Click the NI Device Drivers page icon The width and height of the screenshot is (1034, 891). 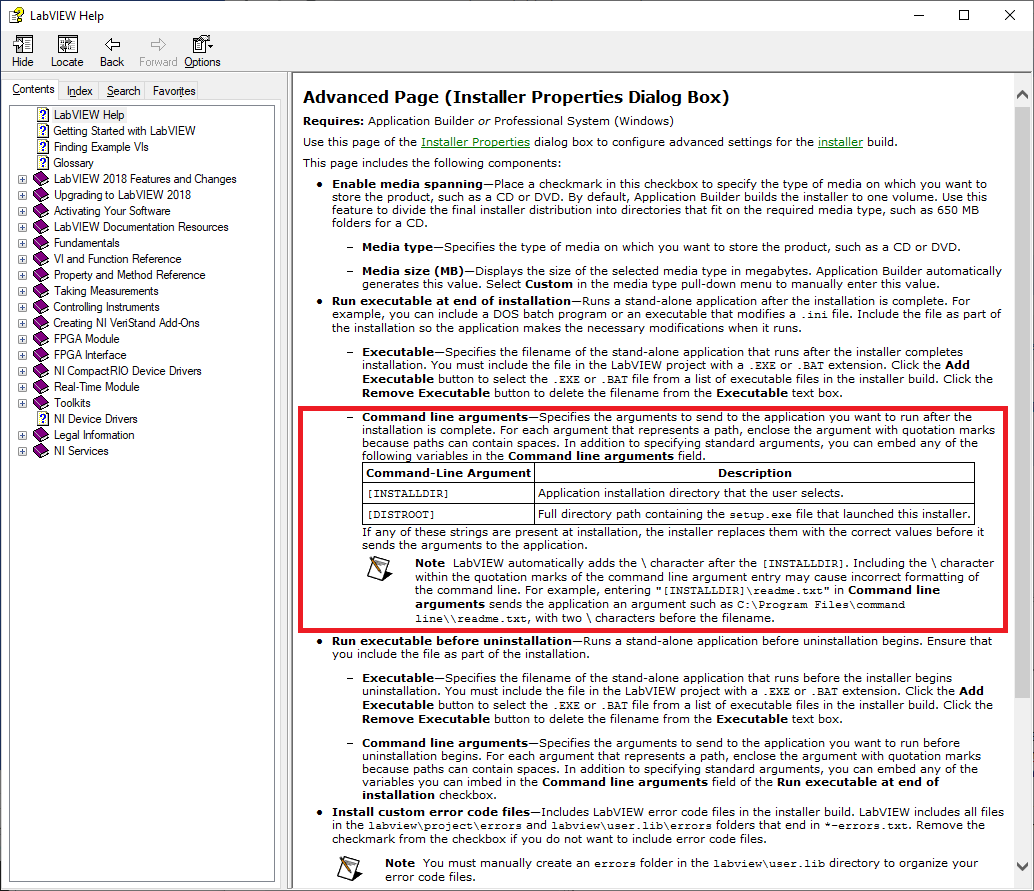tap(43, 419)
